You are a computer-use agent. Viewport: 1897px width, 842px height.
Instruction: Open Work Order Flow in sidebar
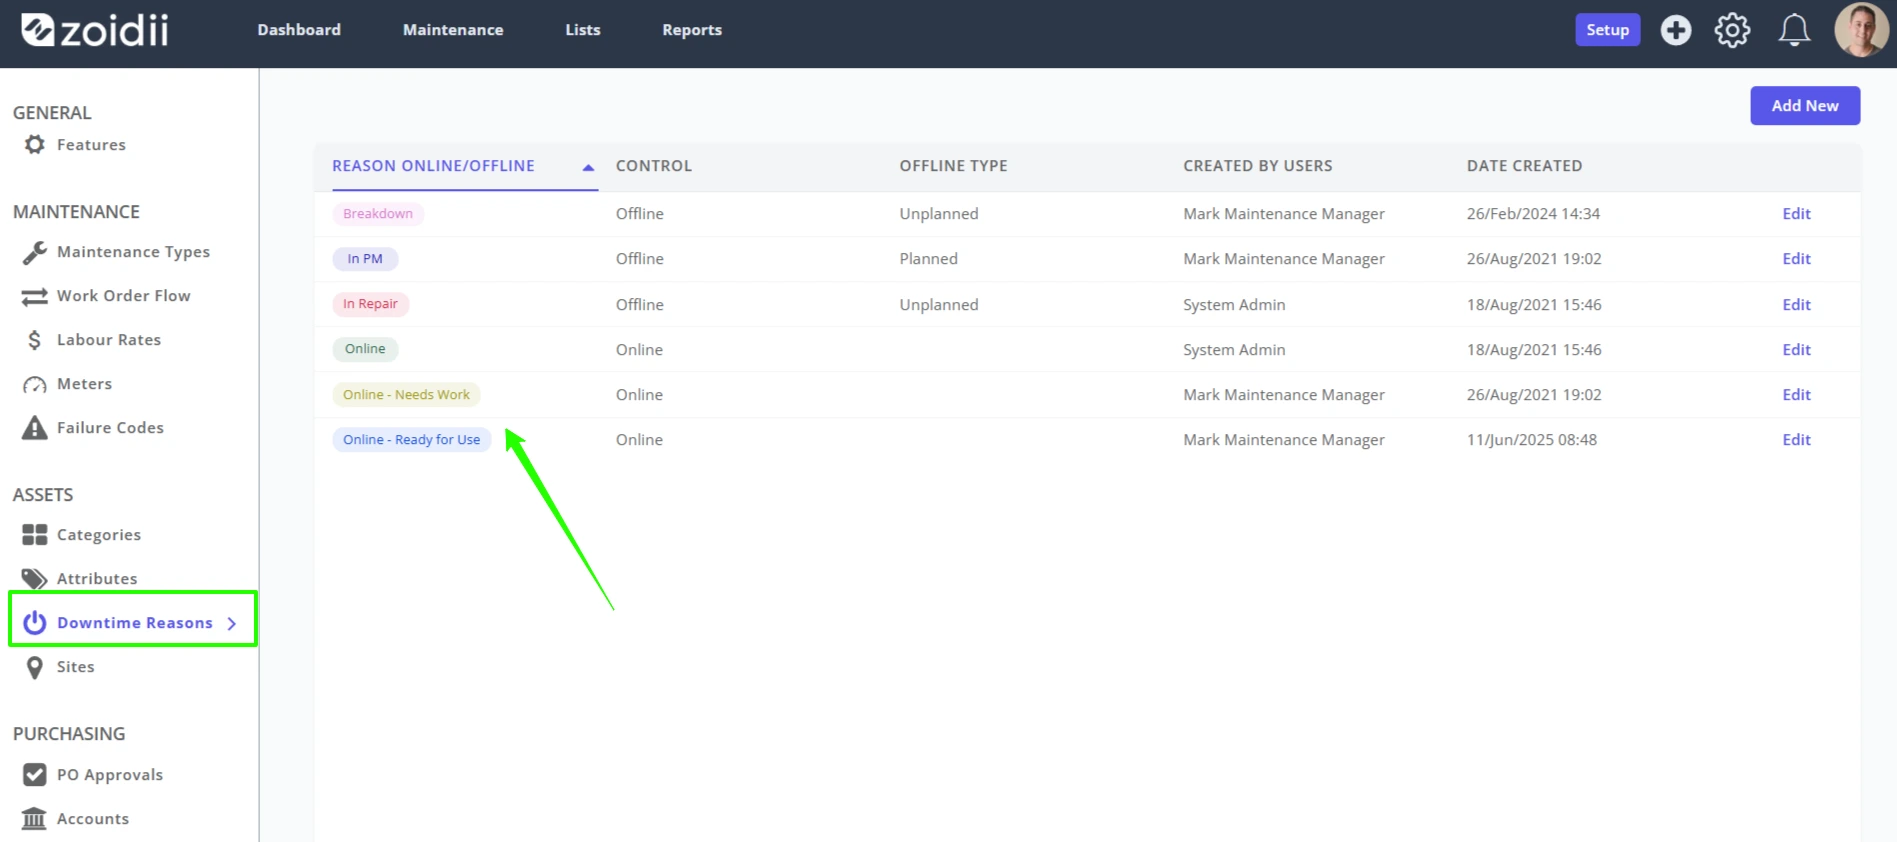[x=123, y=296]
